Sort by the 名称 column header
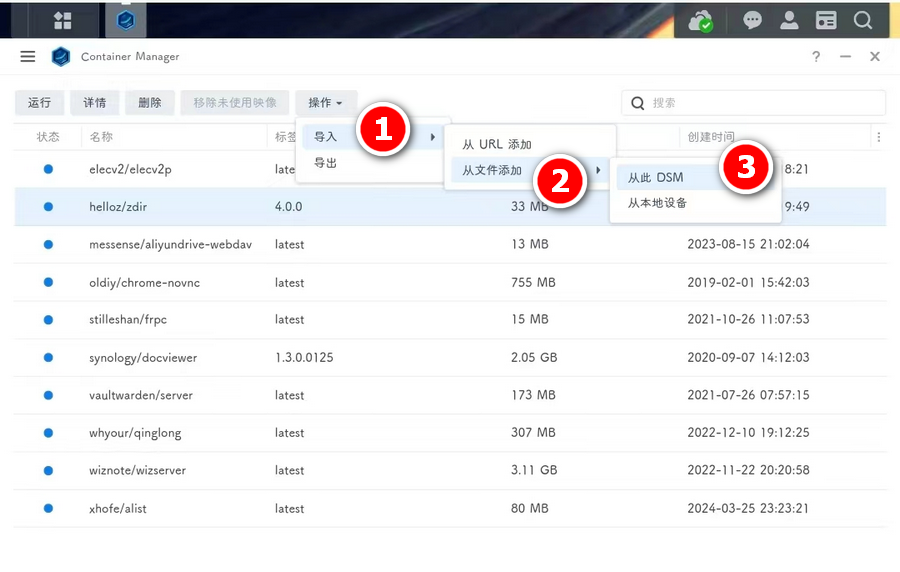This screenshot has height=572, width=900. [x=101, y=137]
